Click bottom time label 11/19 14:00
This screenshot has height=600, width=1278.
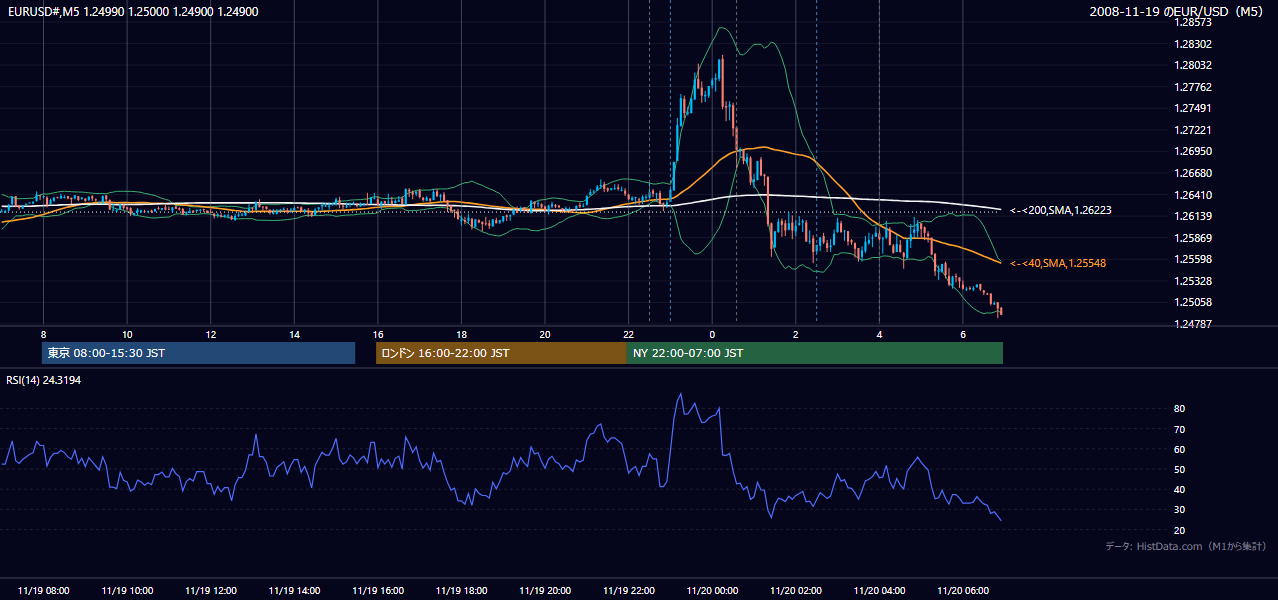[x=294, y=591]
